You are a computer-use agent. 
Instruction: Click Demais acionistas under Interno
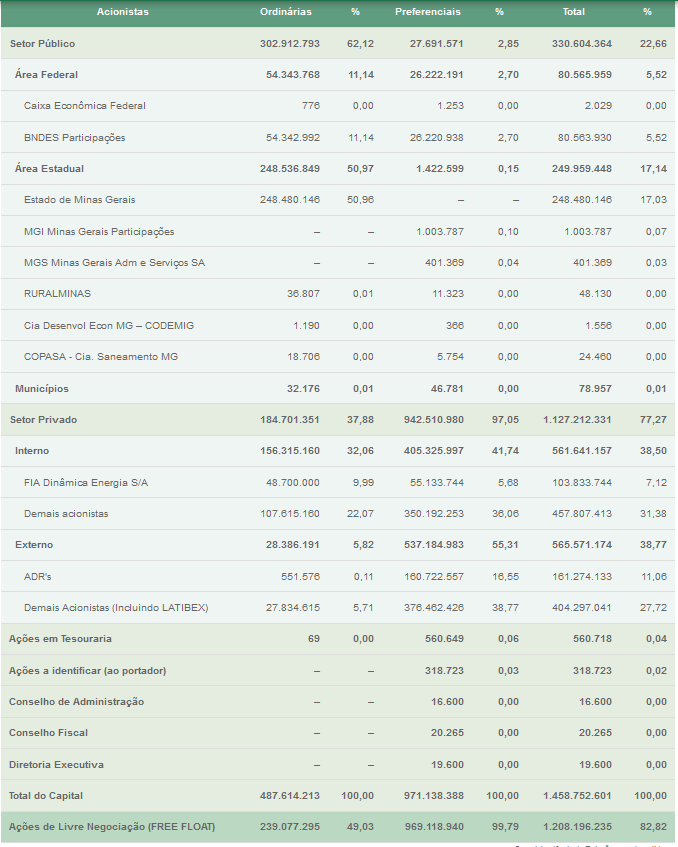pos(66,514)
